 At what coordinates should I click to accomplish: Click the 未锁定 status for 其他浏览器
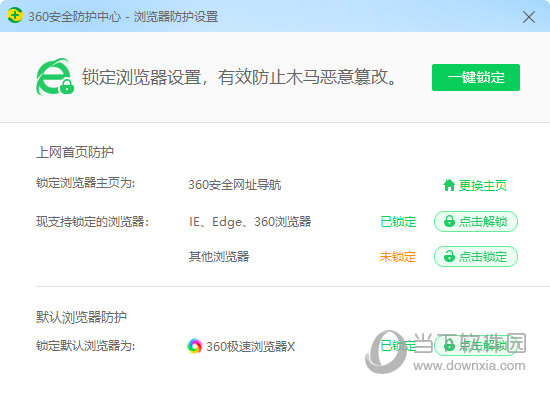pos(398,257)
